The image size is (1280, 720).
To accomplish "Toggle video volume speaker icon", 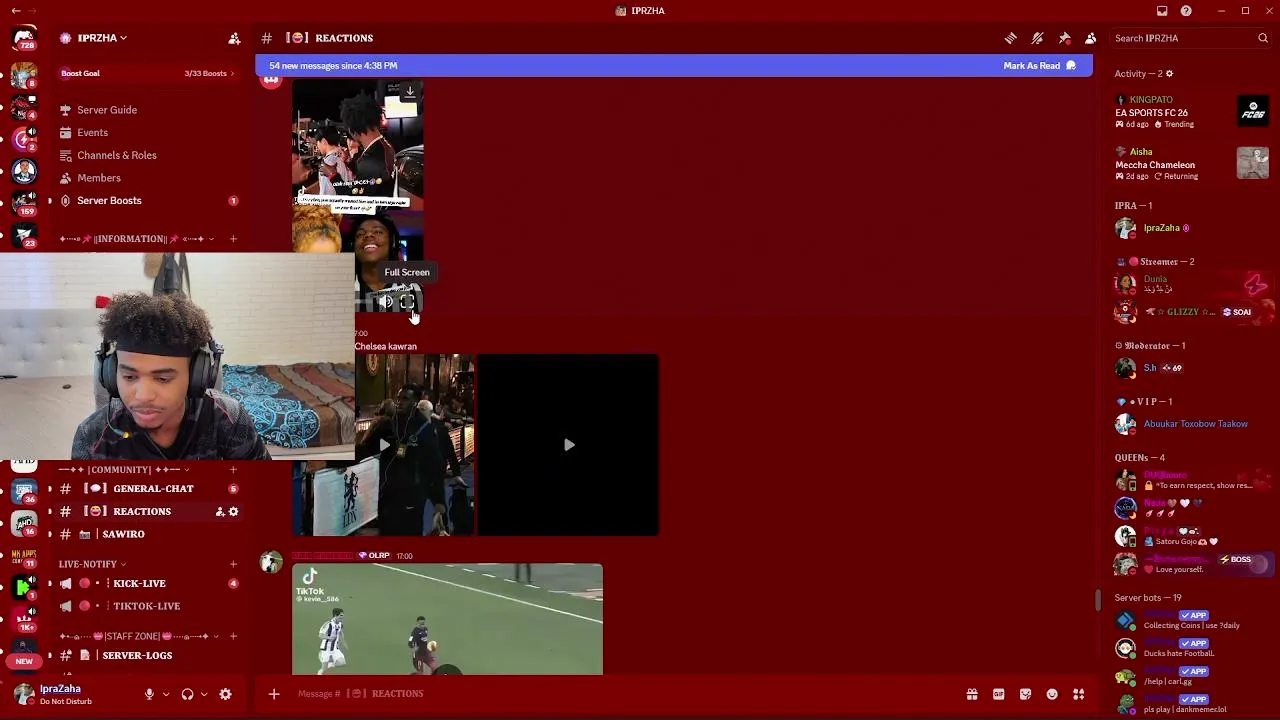I will [x=386, y=301].
